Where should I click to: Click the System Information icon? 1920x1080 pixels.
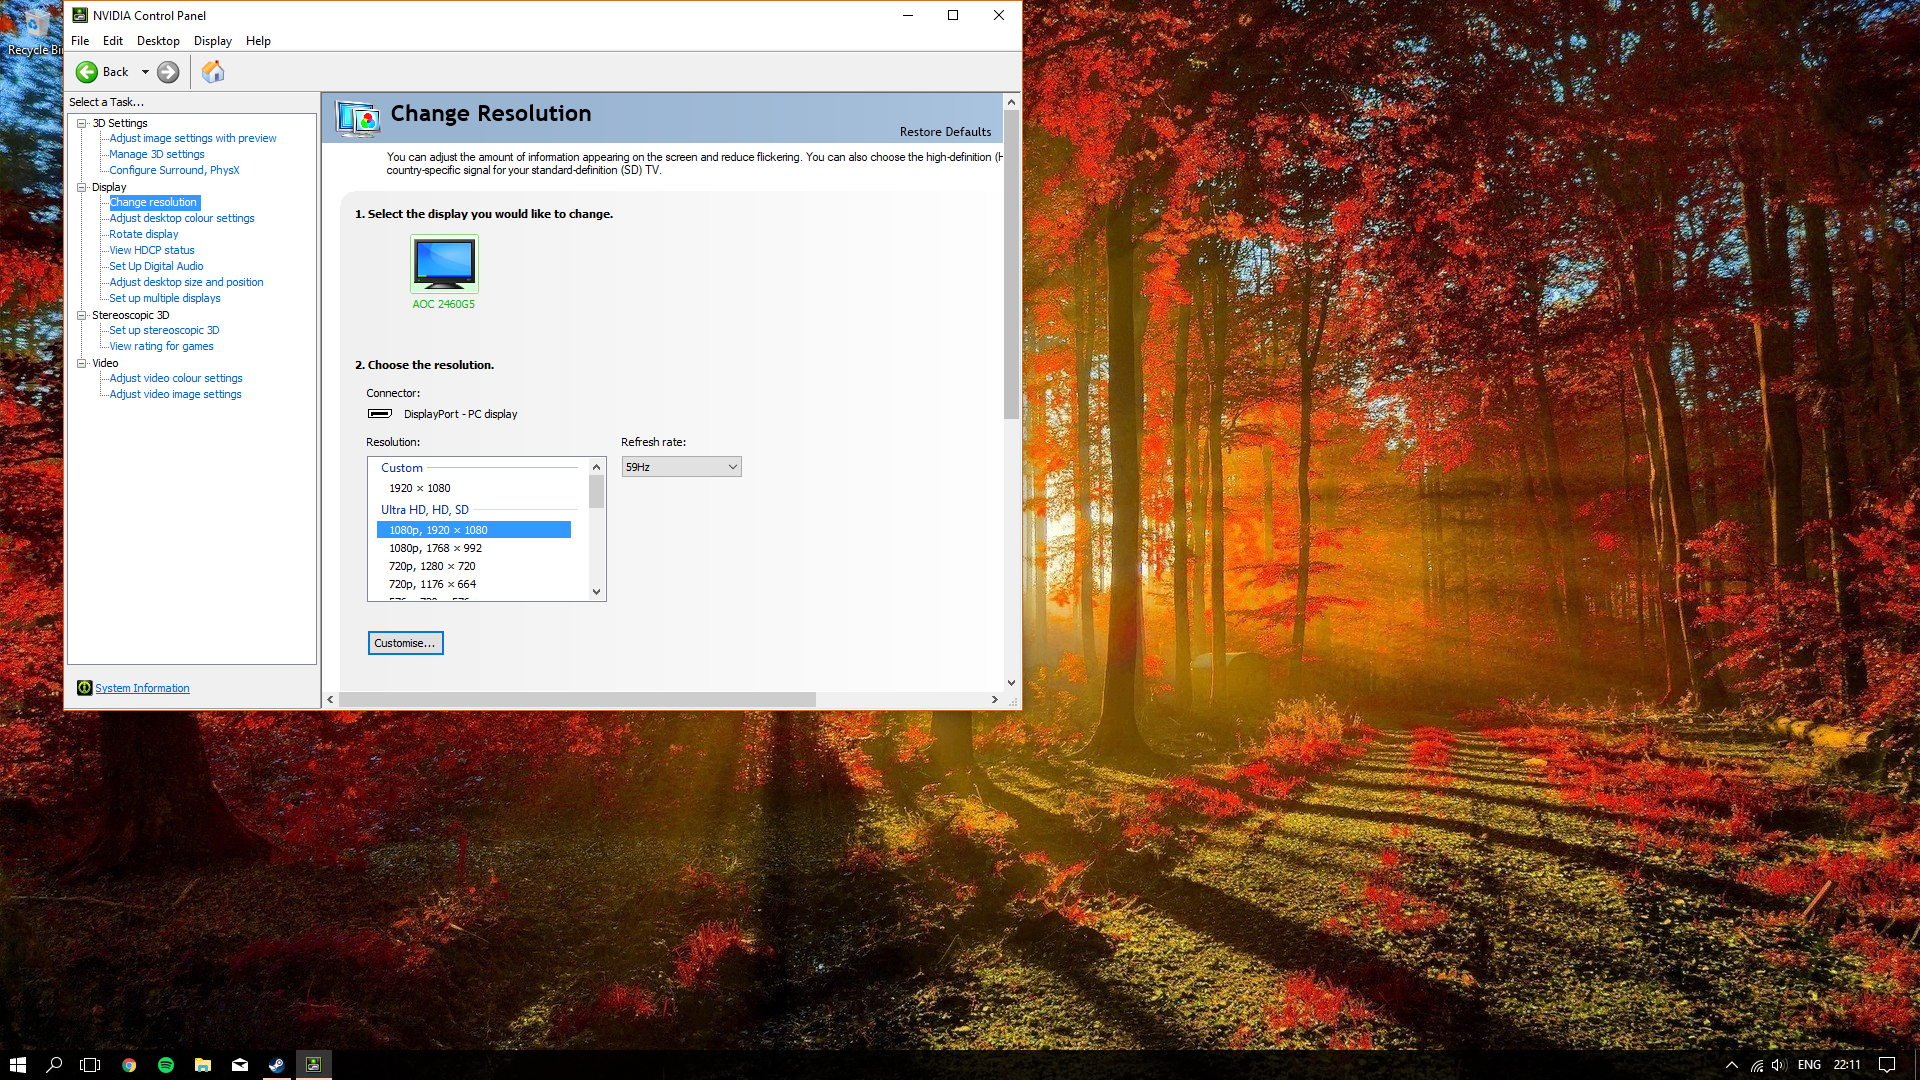85,688
